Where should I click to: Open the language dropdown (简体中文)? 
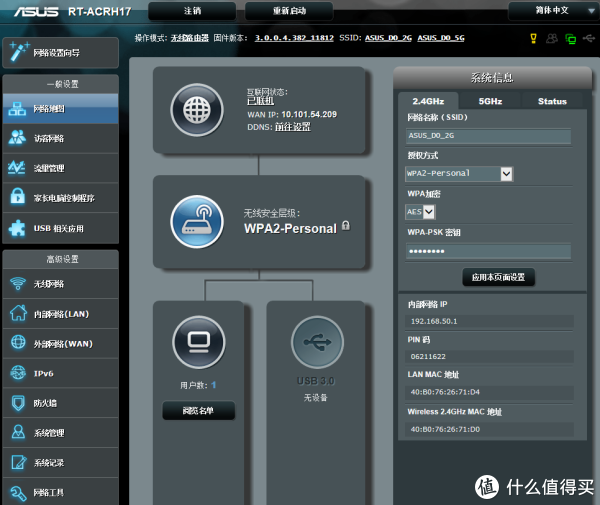[553, 11]
